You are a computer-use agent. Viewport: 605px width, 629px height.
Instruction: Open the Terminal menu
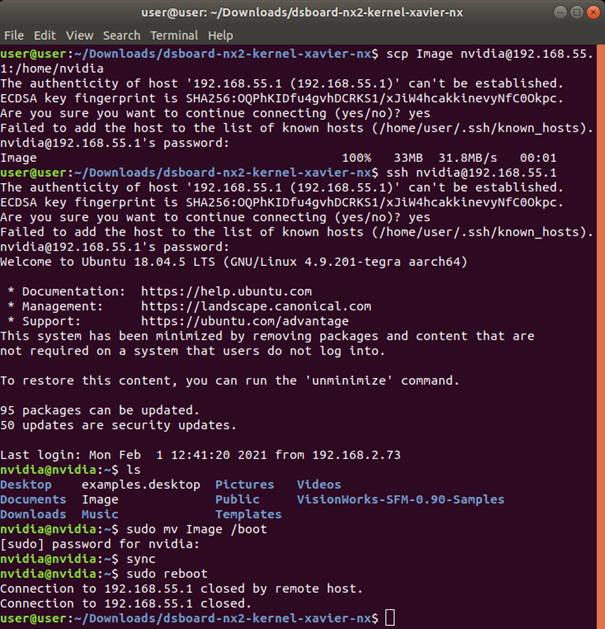174,35
